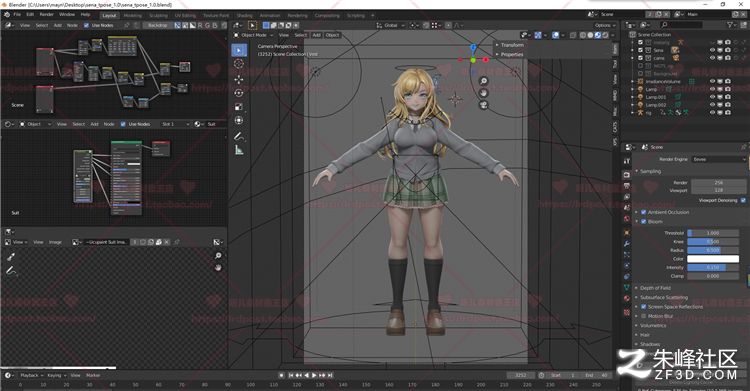Image resolution: width=750 pixels, height=391 pixels.
Task: Select the Annotate pencil tool
Action: (239, 136)
